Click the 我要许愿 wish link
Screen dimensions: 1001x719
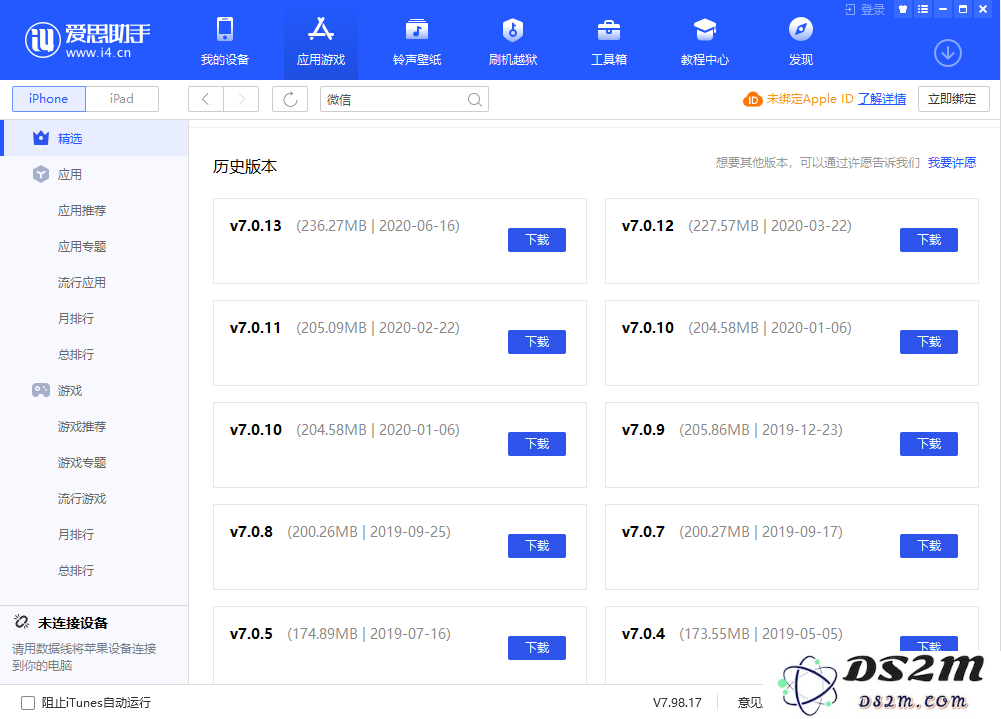(x=952, y=163)
